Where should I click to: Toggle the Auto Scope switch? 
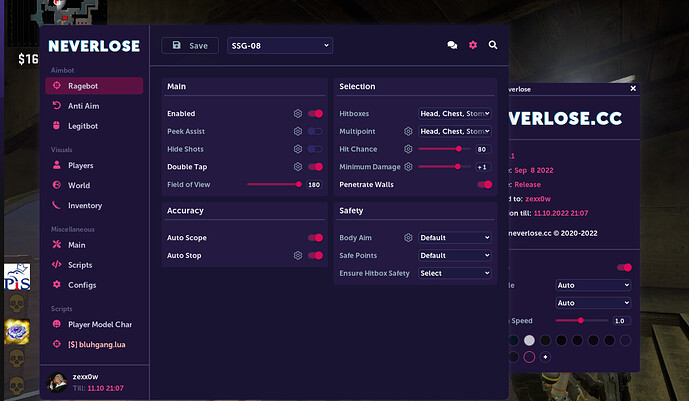tap(315, 238)
